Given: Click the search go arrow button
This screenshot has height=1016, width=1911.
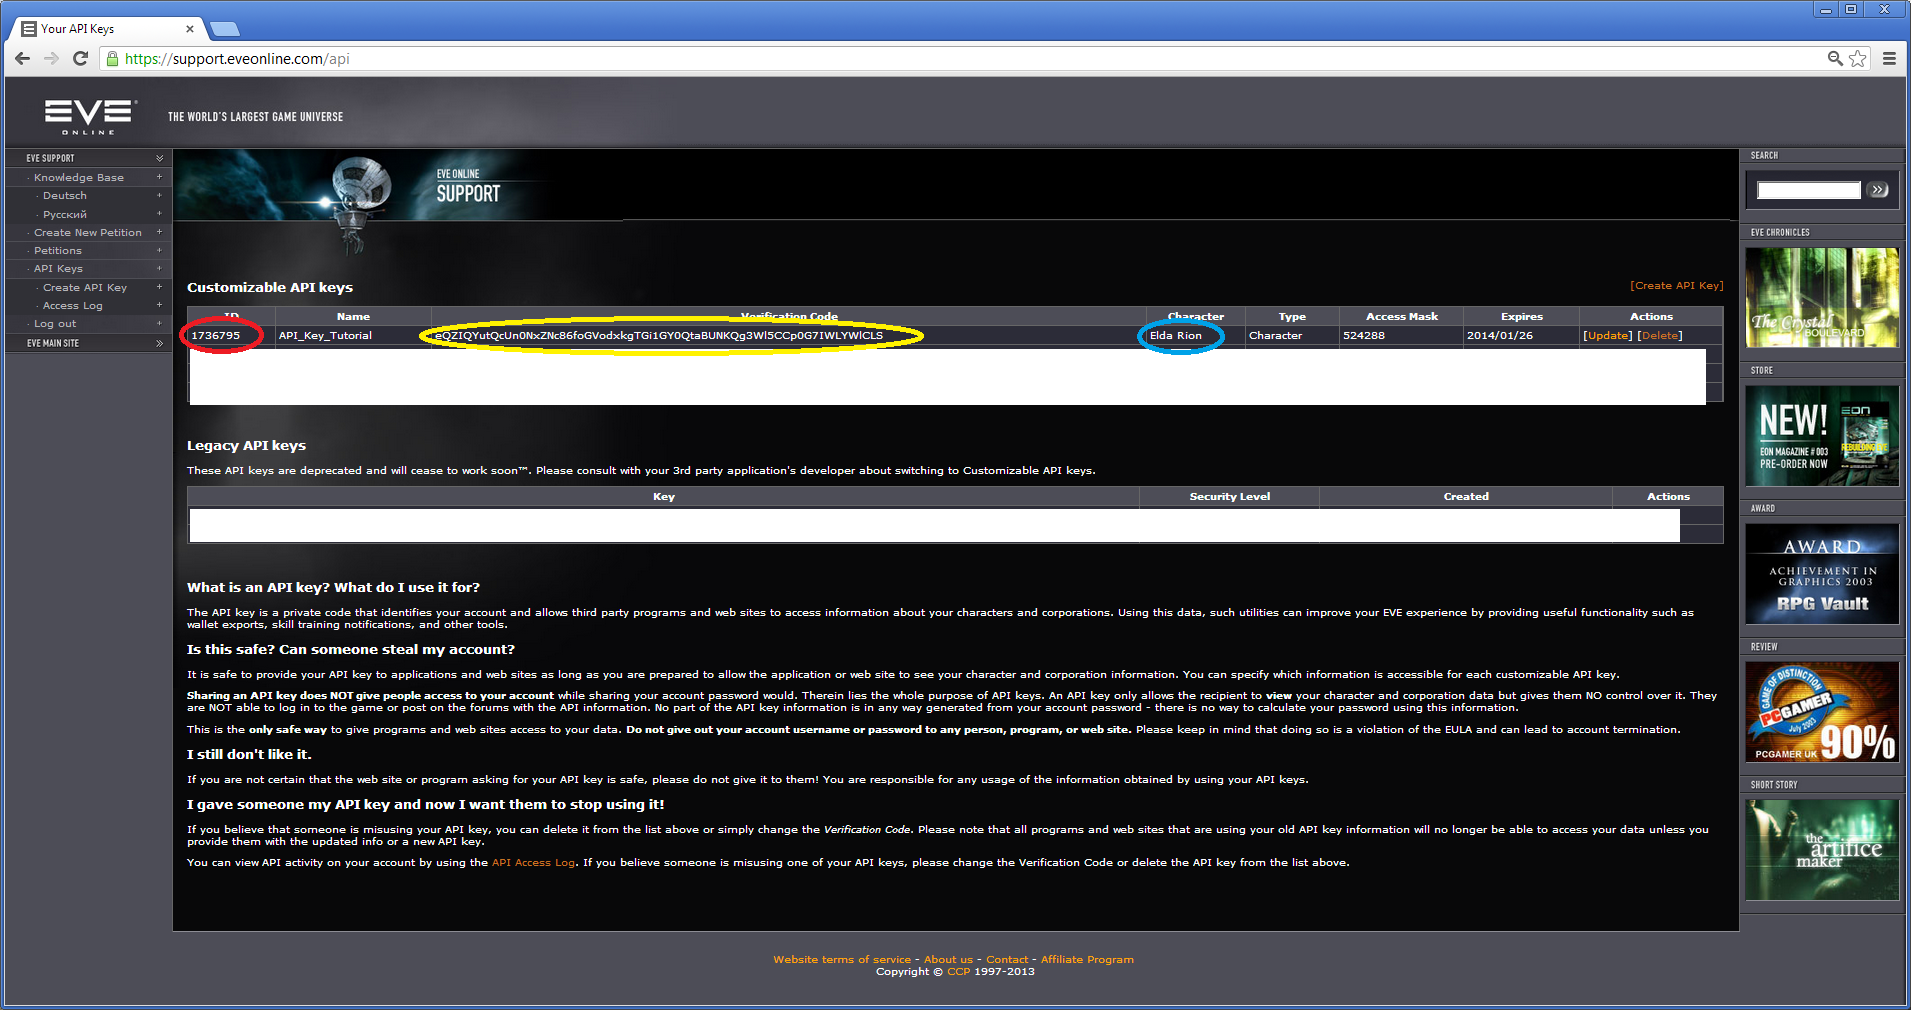Looking at the screenshot, I should coord(1879,190).
